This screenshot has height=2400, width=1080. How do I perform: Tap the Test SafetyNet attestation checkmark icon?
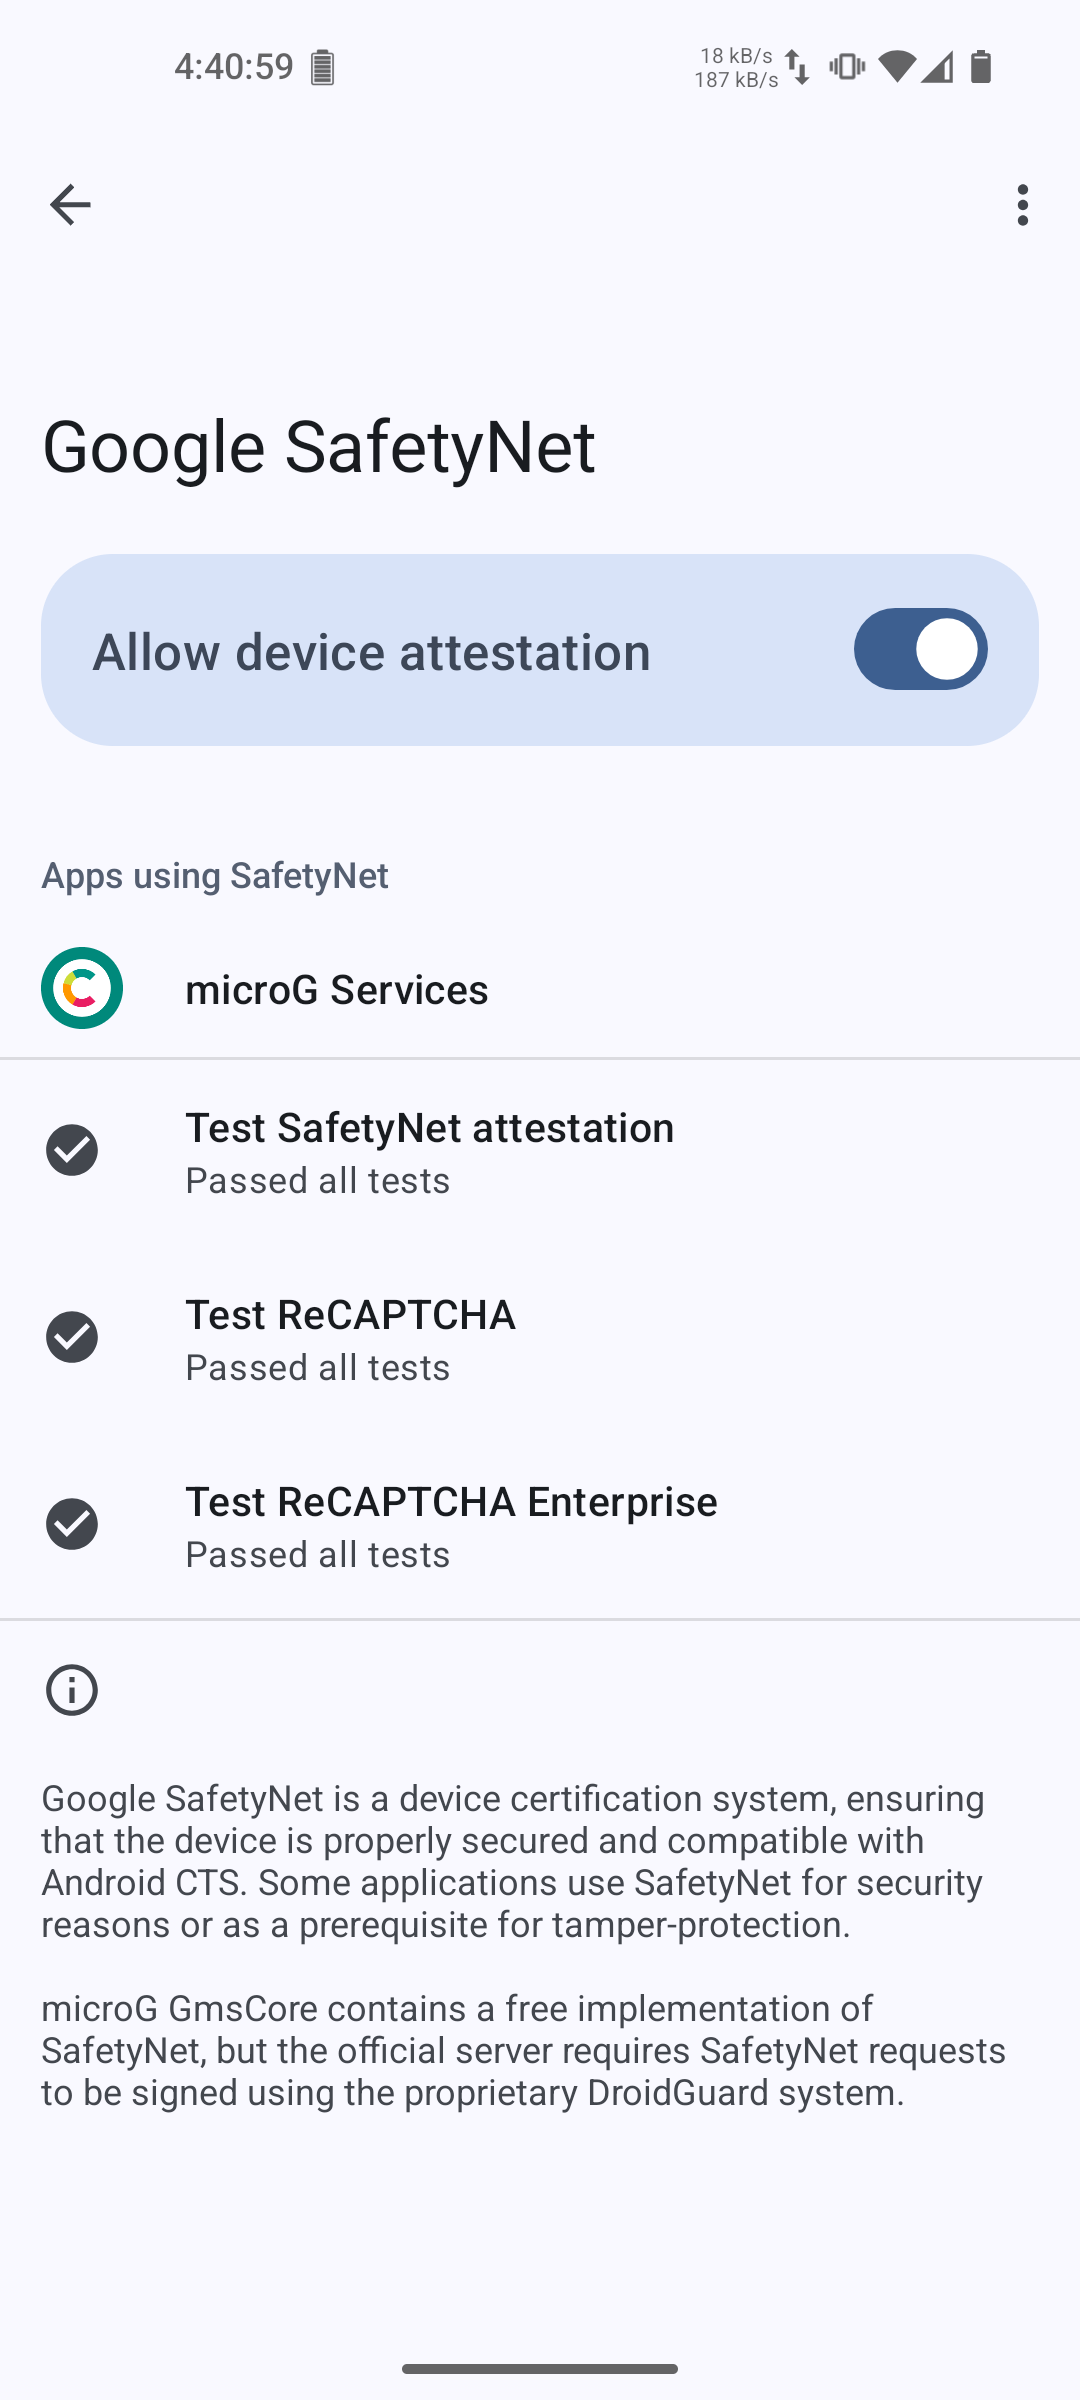click(x=72, y=1150)
